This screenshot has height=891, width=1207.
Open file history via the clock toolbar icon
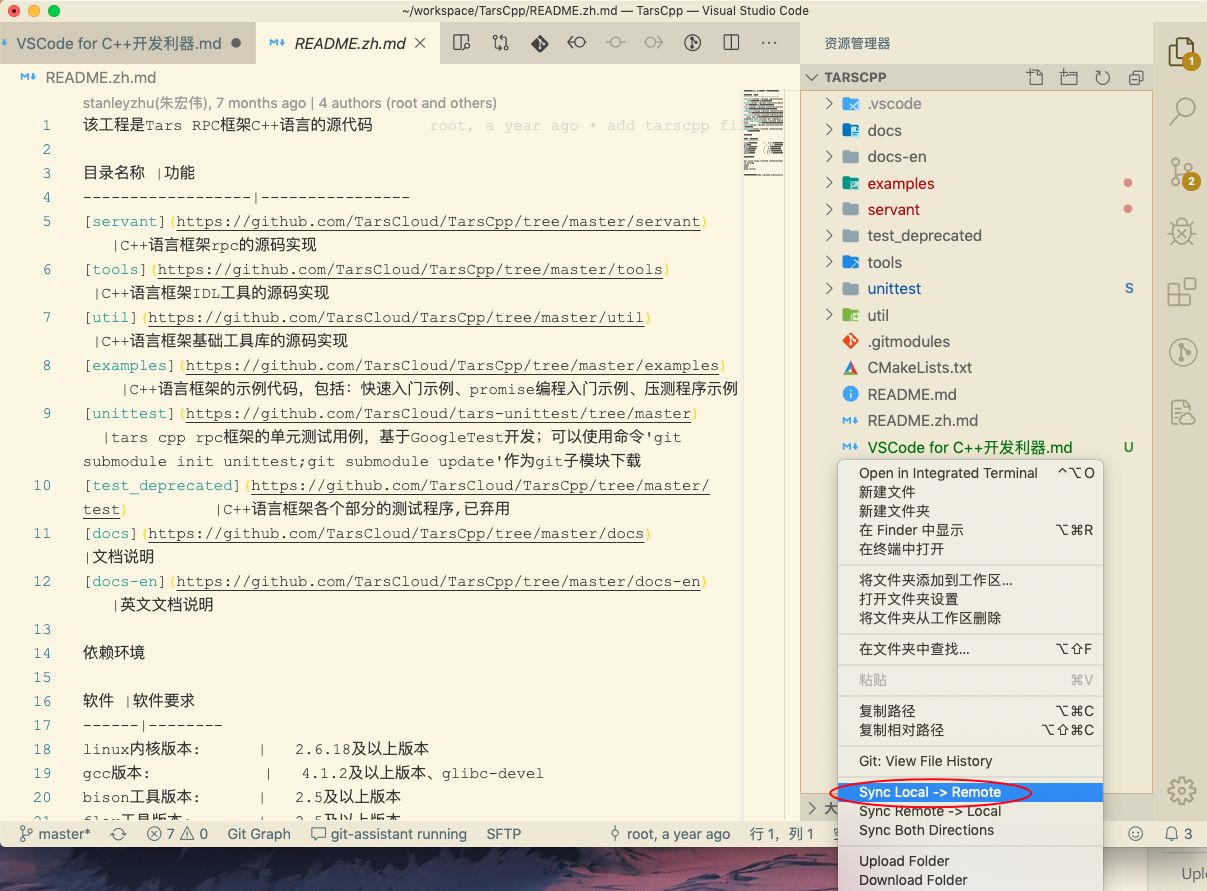tap(692, 43)
